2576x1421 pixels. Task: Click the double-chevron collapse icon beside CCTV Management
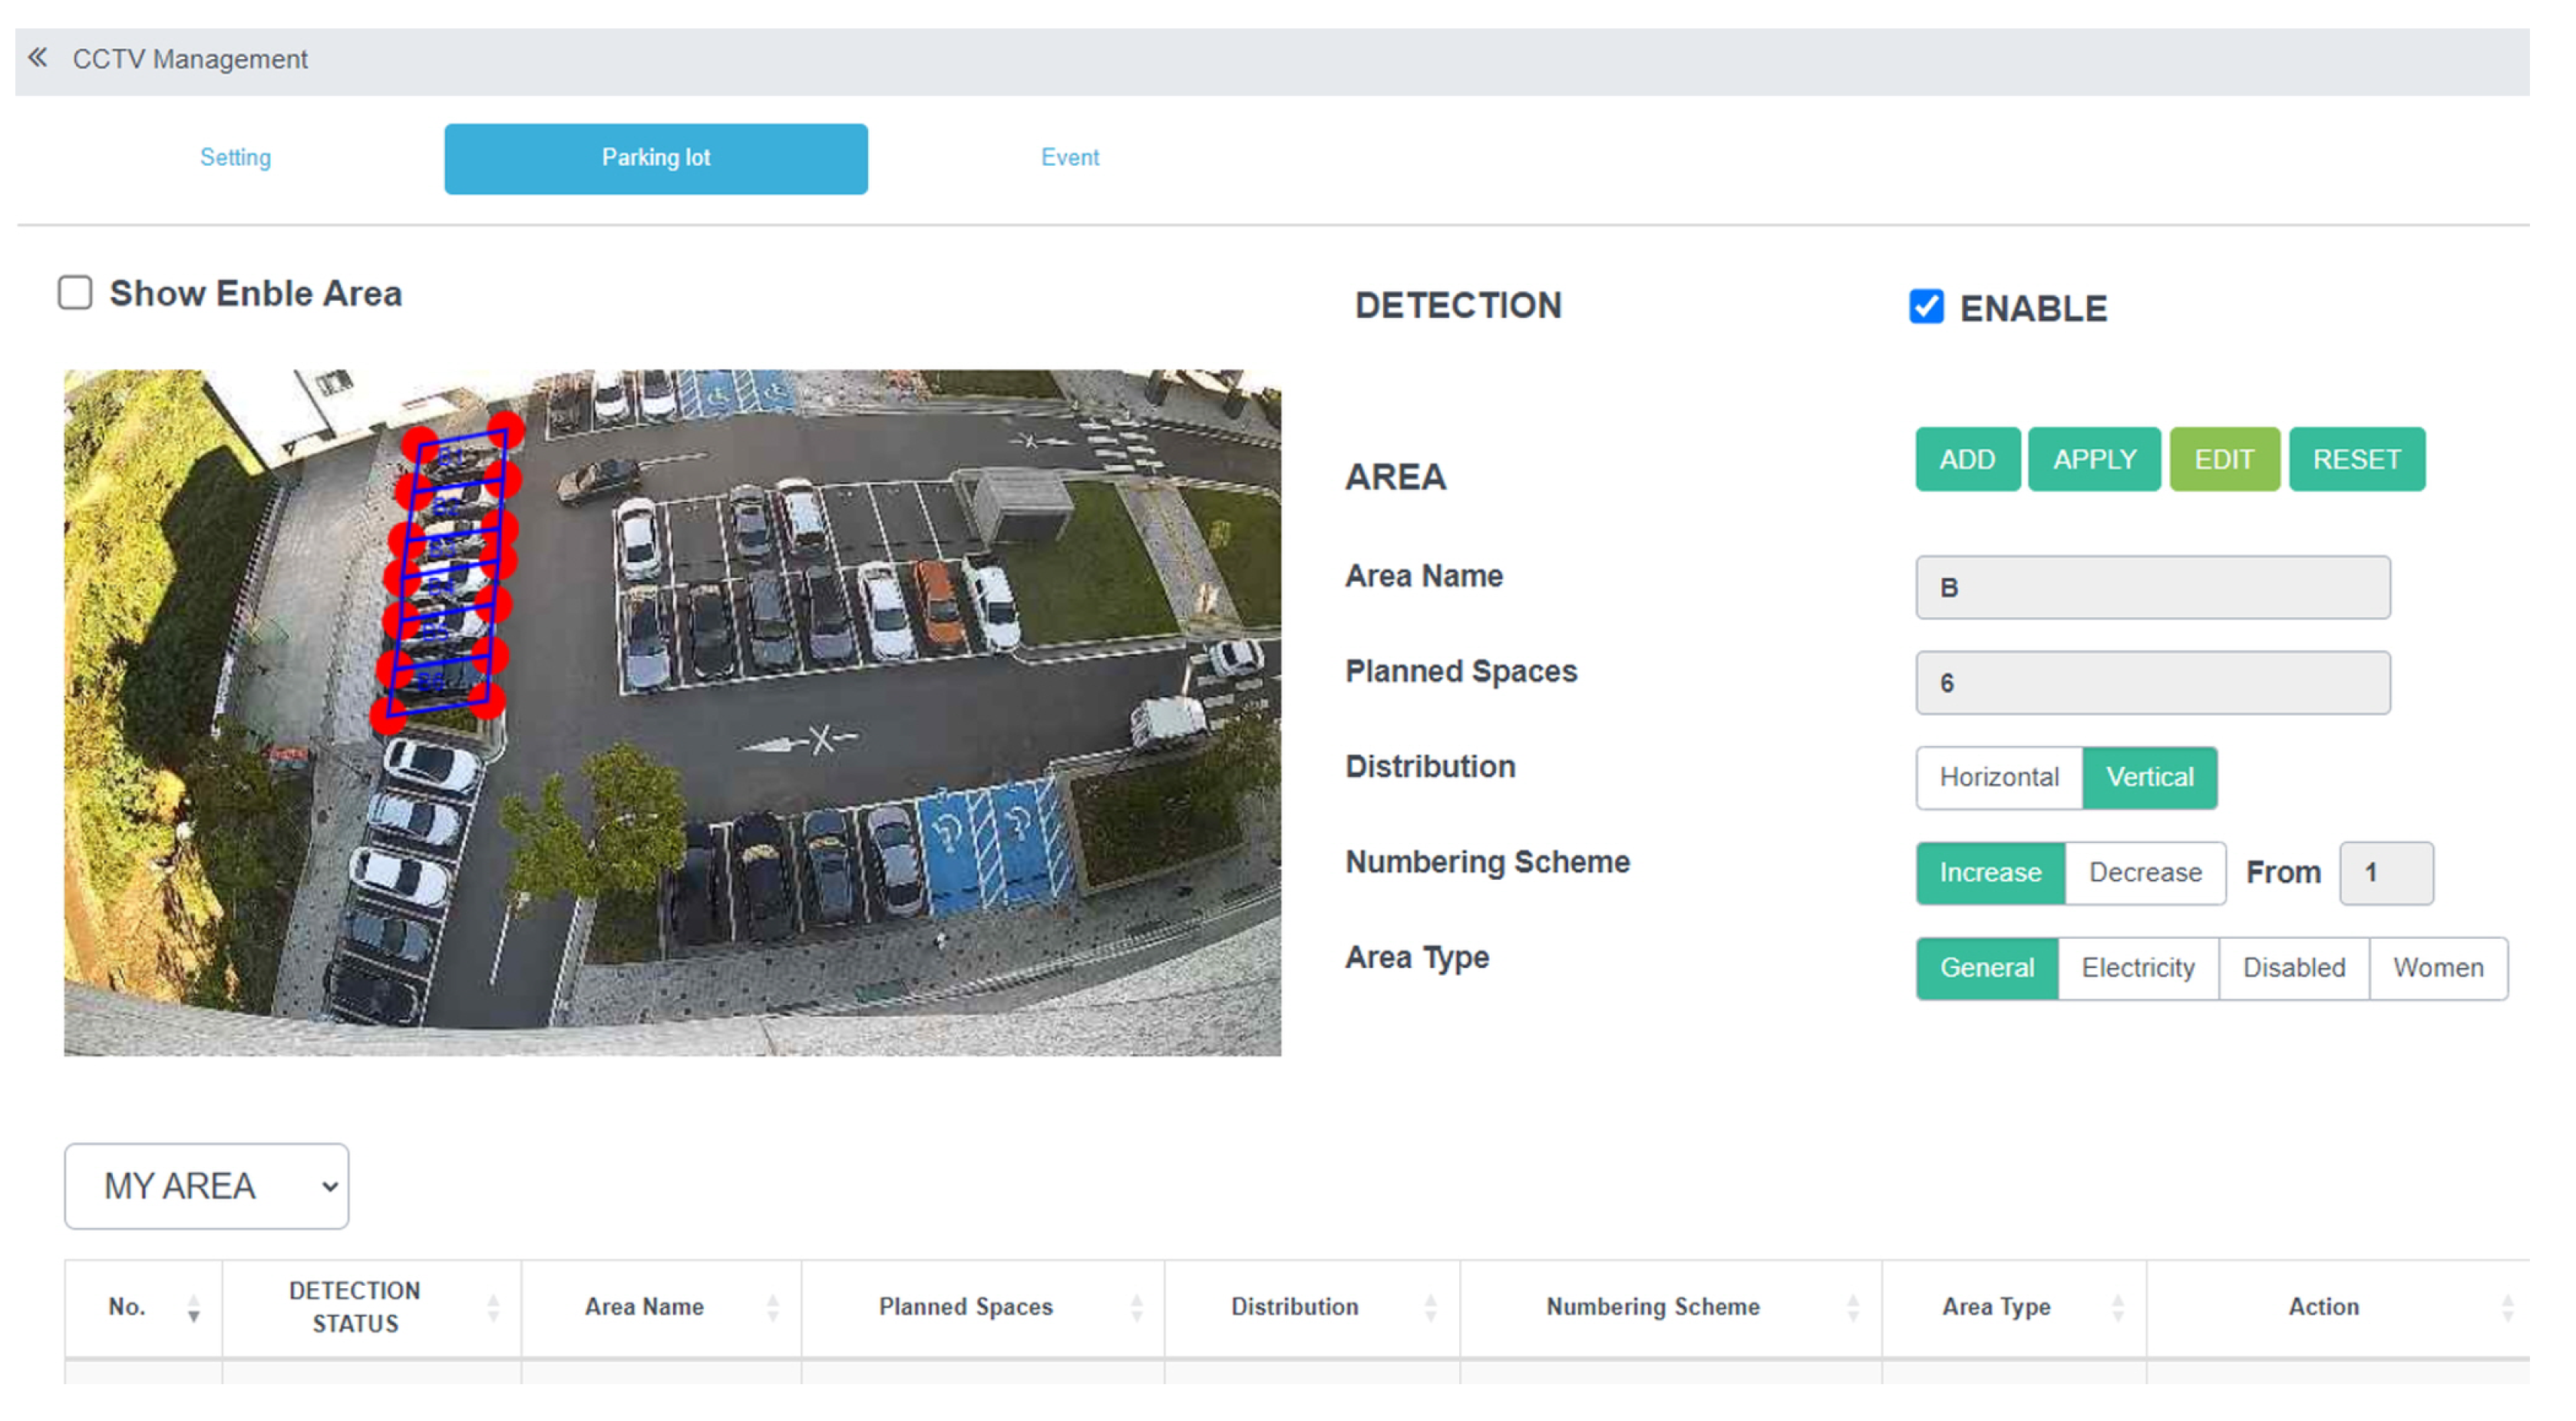tap(38, 58)
